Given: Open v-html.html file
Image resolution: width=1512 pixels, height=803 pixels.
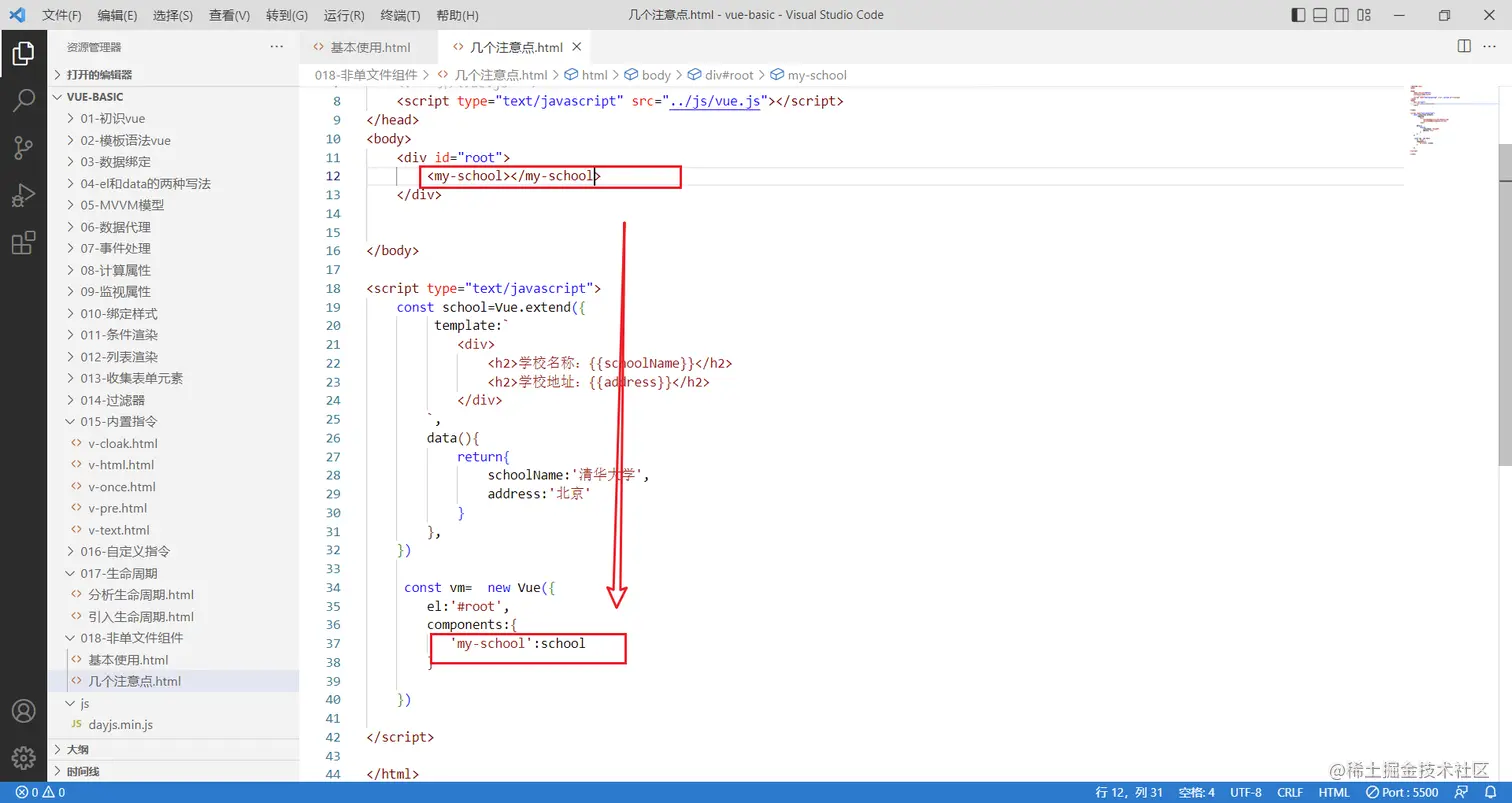Looking at the screenshot, I should (x=174, y=465).
